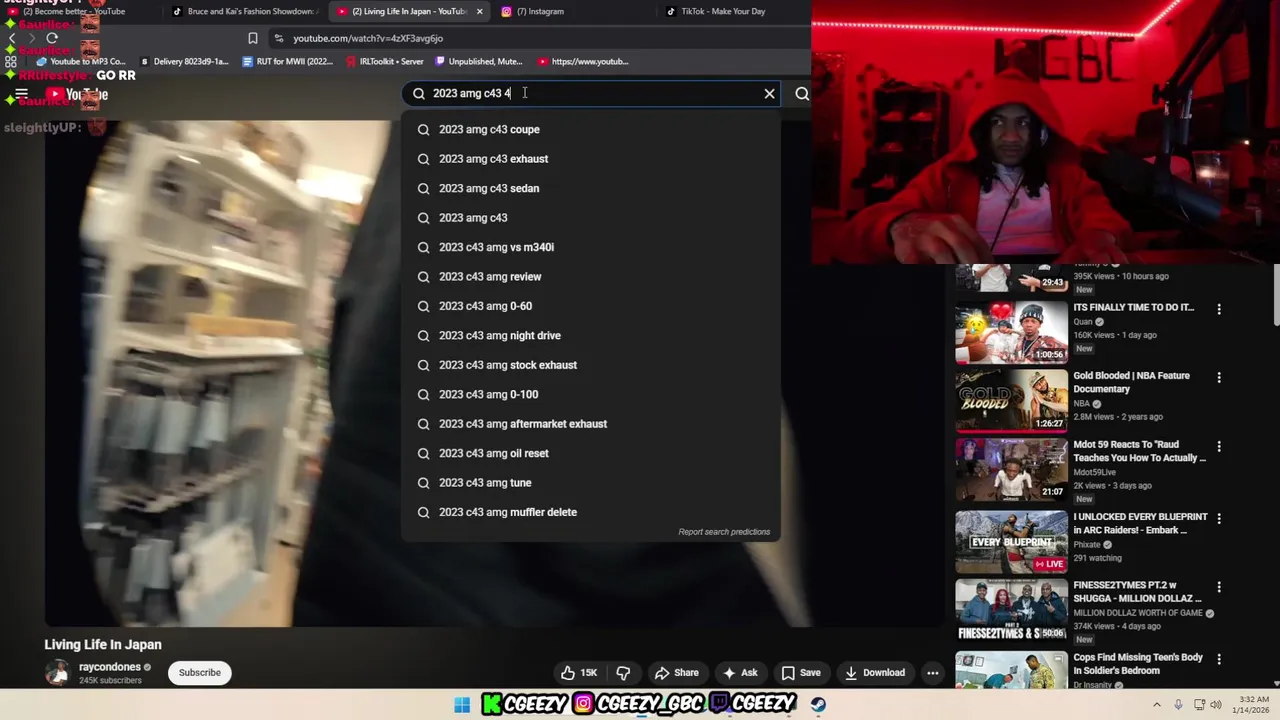Choose suggestion 2023 c43 amg review
The width and height of the screenshot is (1280, 720).
click(590, 277)
